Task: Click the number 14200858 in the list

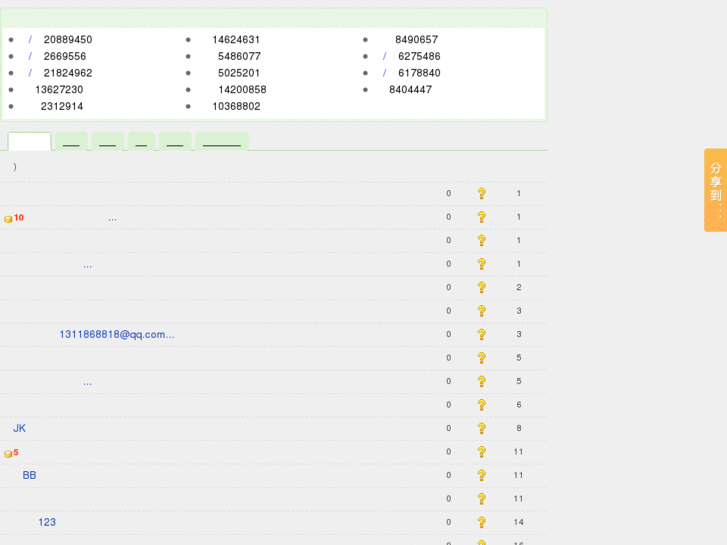Action: point(242,90)
